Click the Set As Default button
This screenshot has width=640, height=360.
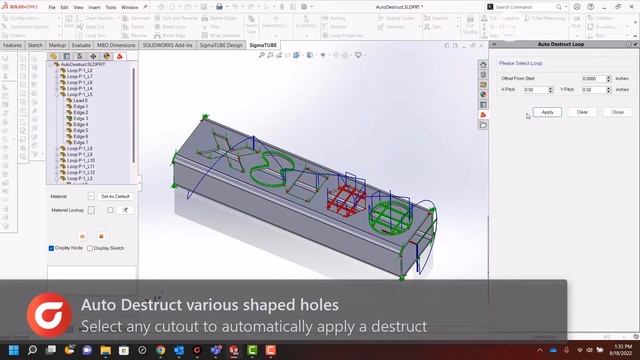point(115,196)
